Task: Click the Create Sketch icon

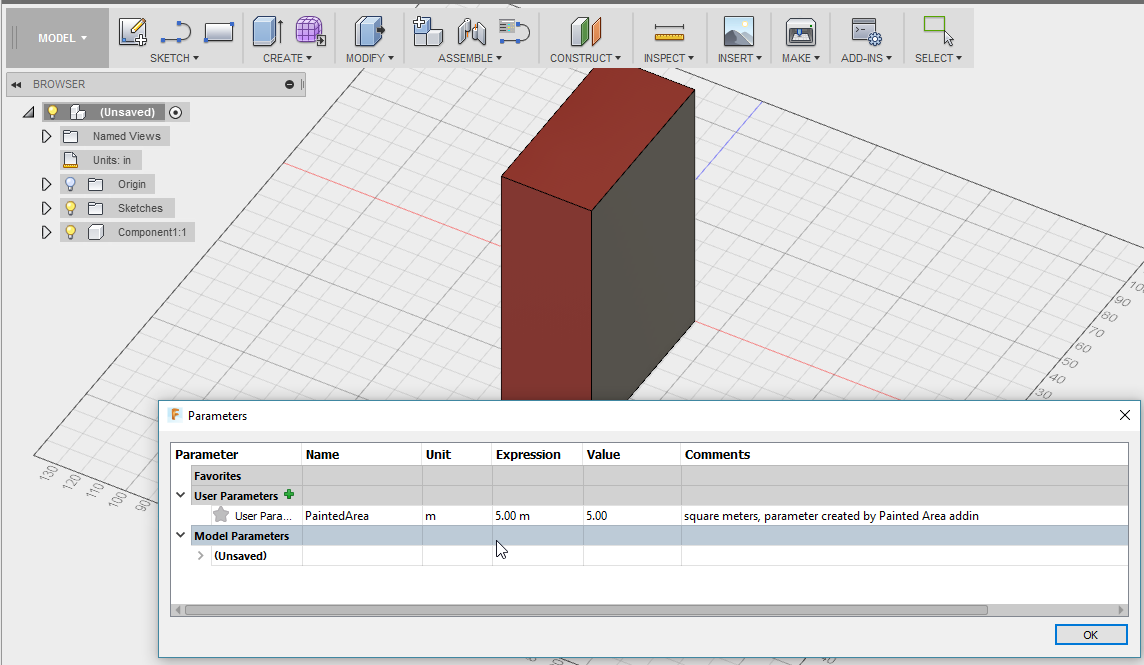Action: [x=133, y=32]
